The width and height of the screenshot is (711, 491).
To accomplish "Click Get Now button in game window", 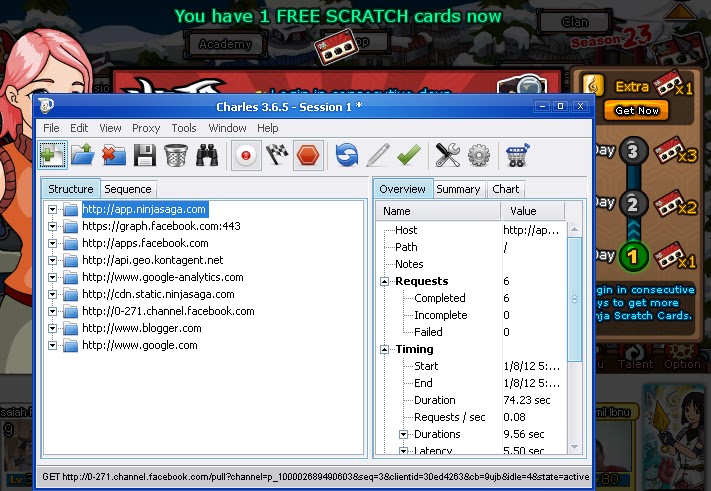I will click(x=637, y=110).
